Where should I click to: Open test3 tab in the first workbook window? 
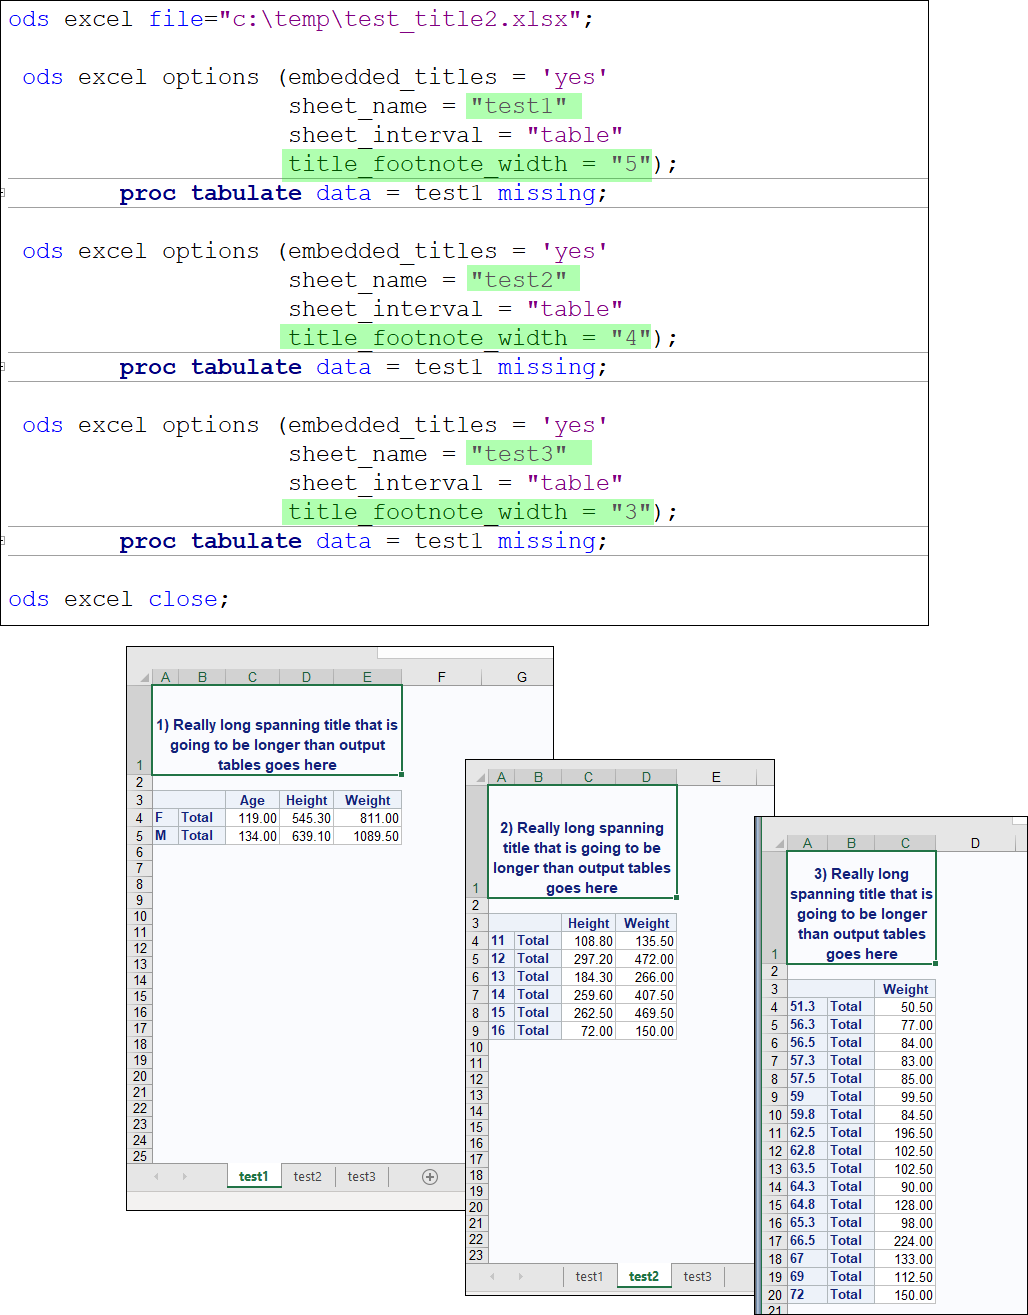click(x=361, y=1177)
